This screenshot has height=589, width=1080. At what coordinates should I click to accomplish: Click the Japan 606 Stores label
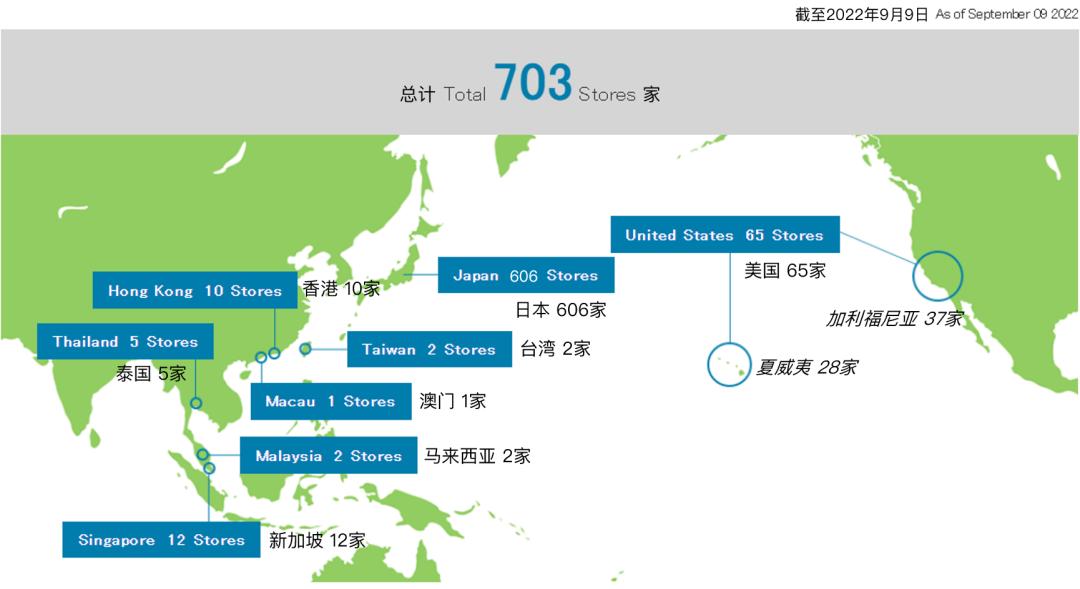tap(527, 274)
